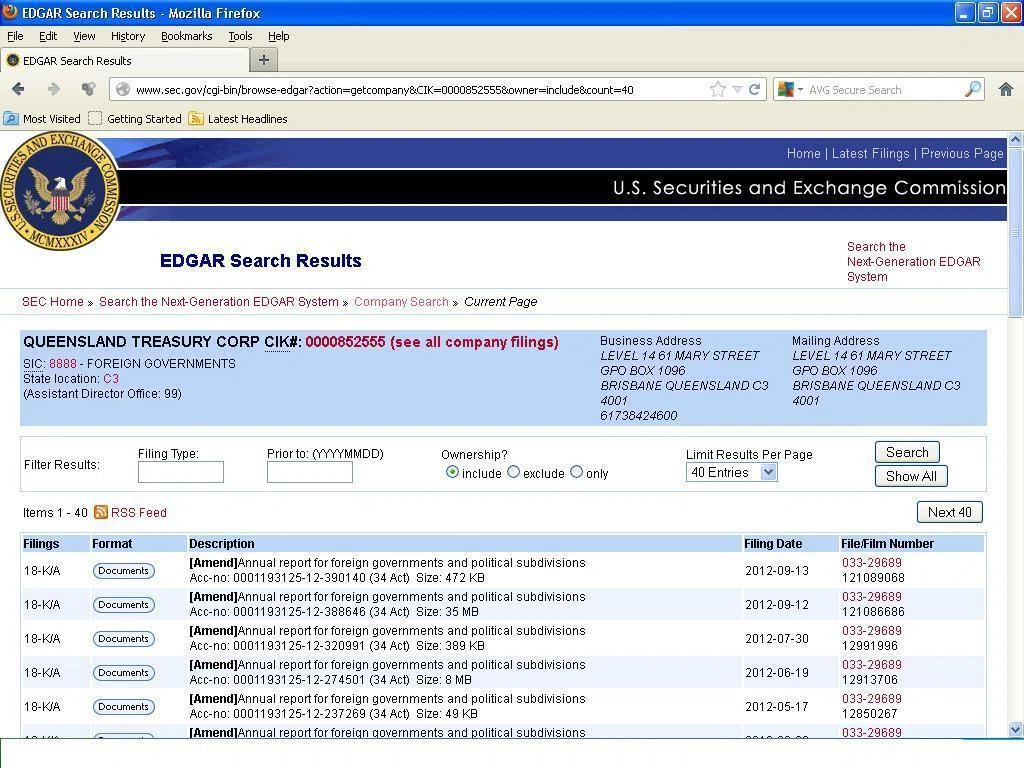Click the vertical scrollbar down arrow
Screen dimensions: 1024x768
1016,729
